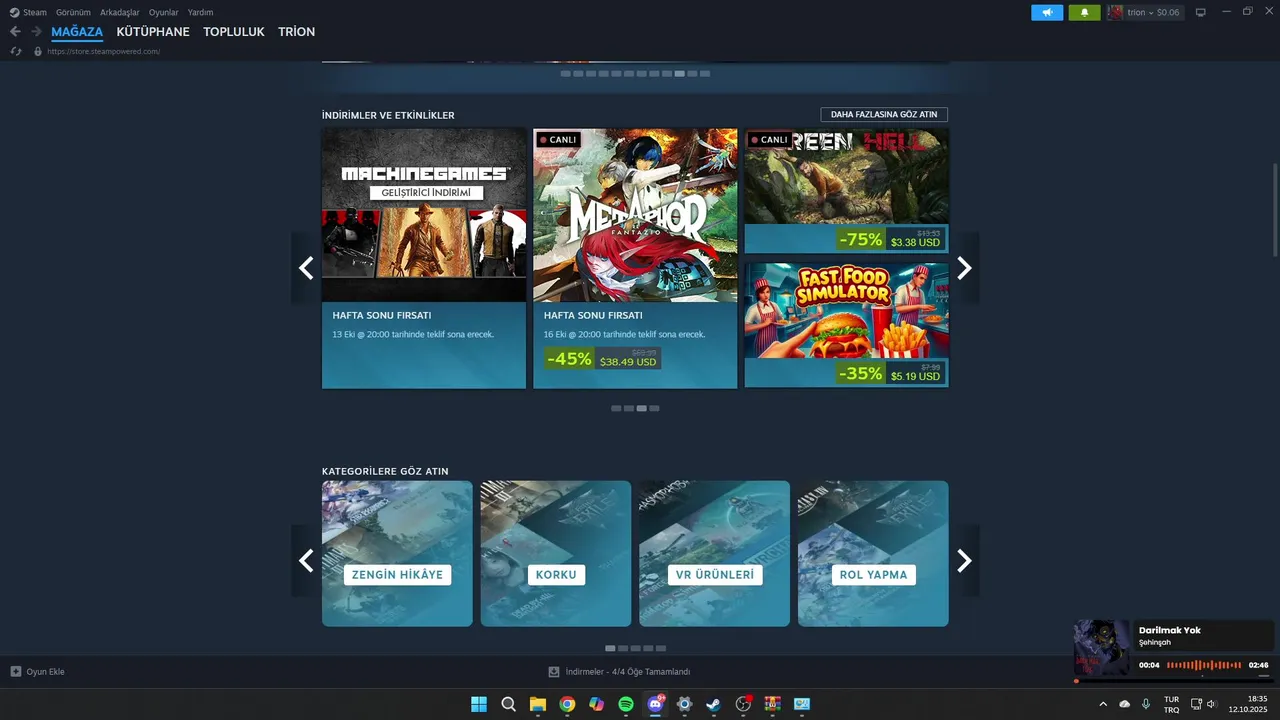This screenshot has width=1280, height=720.
Task: Click the Darılmak Yok album art
Action: pyautogui.click(x=1102, y=648)
